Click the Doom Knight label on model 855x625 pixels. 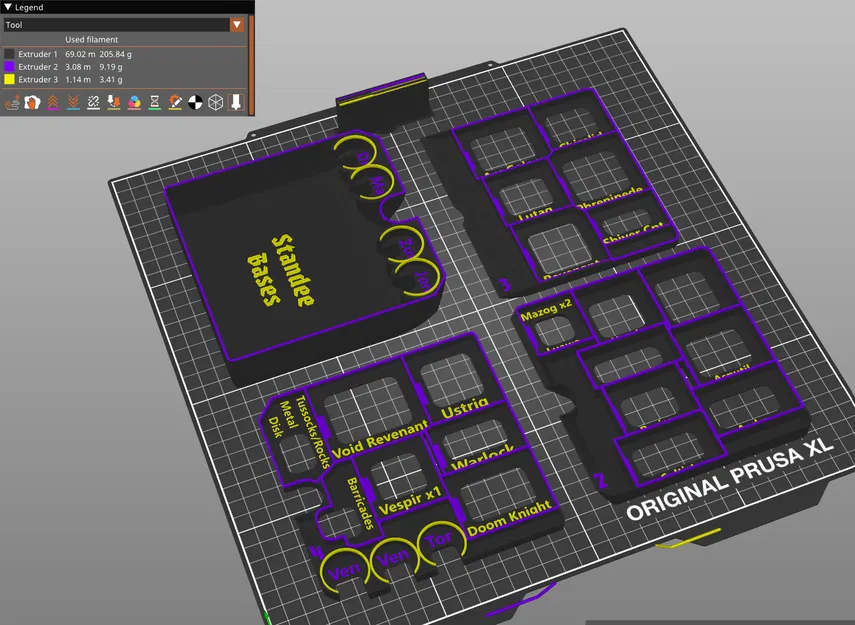coord(509,518)
